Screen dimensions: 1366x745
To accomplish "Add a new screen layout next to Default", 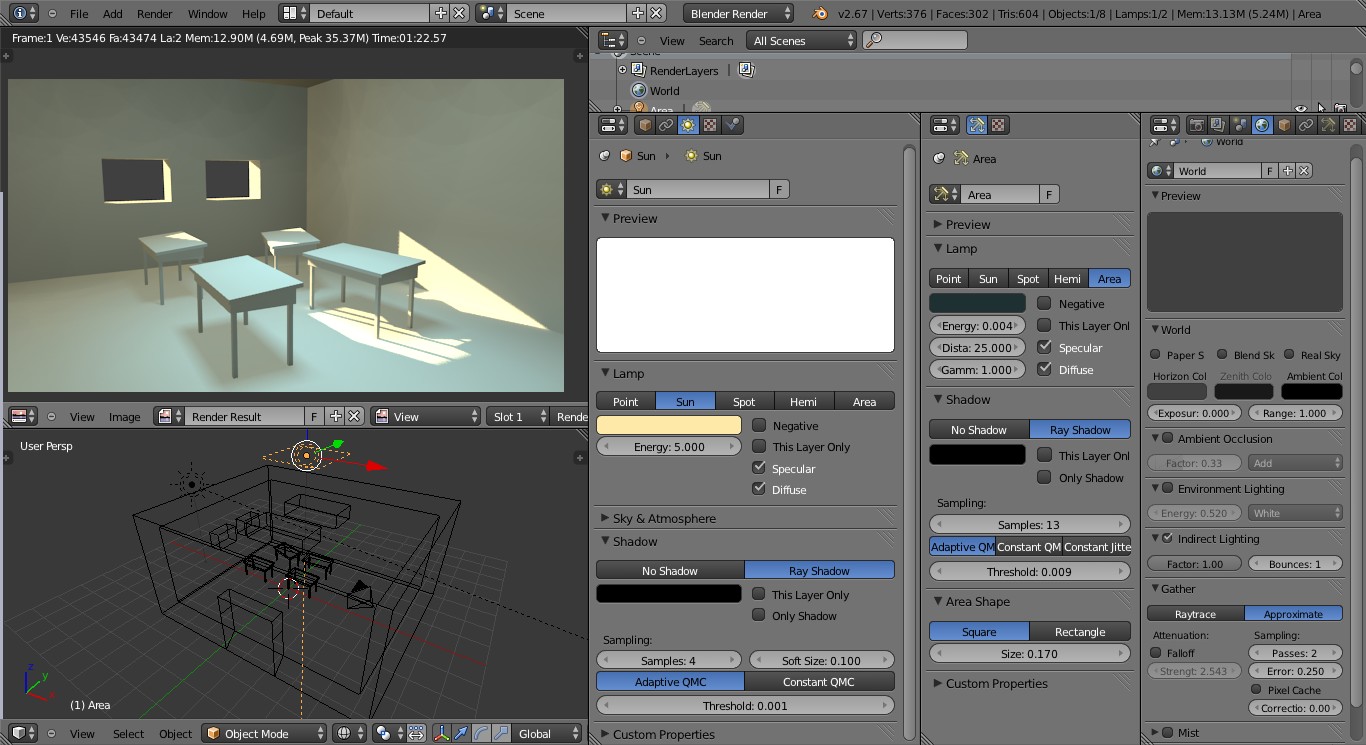I will pos(441,13).
